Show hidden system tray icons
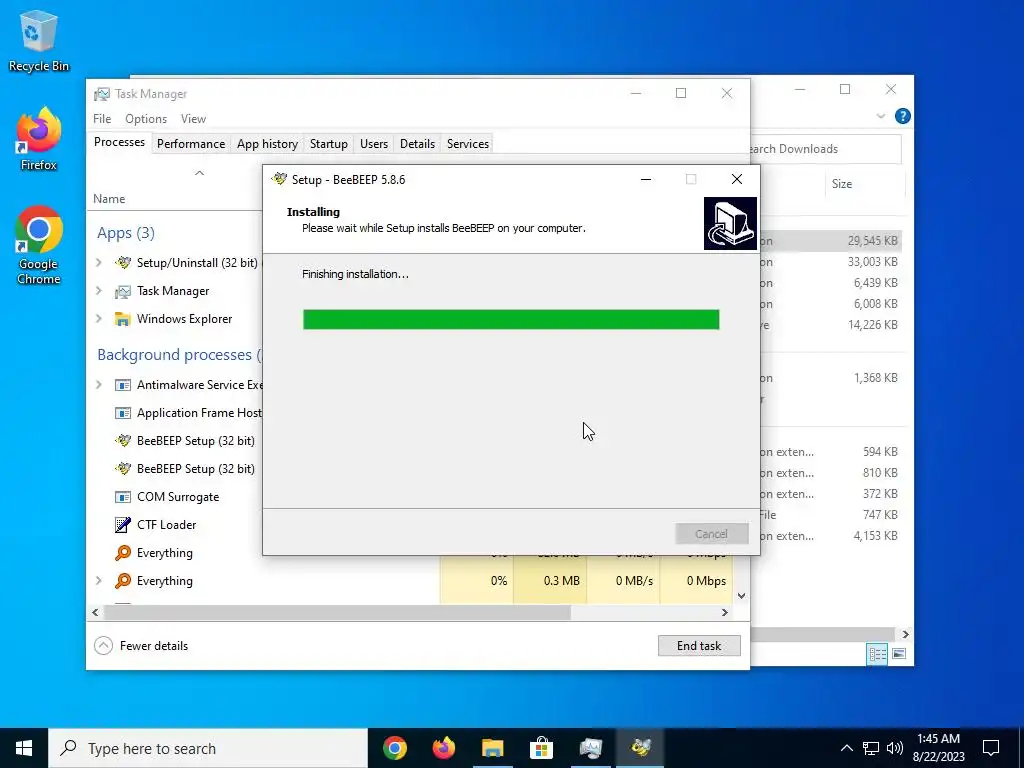 846,748
